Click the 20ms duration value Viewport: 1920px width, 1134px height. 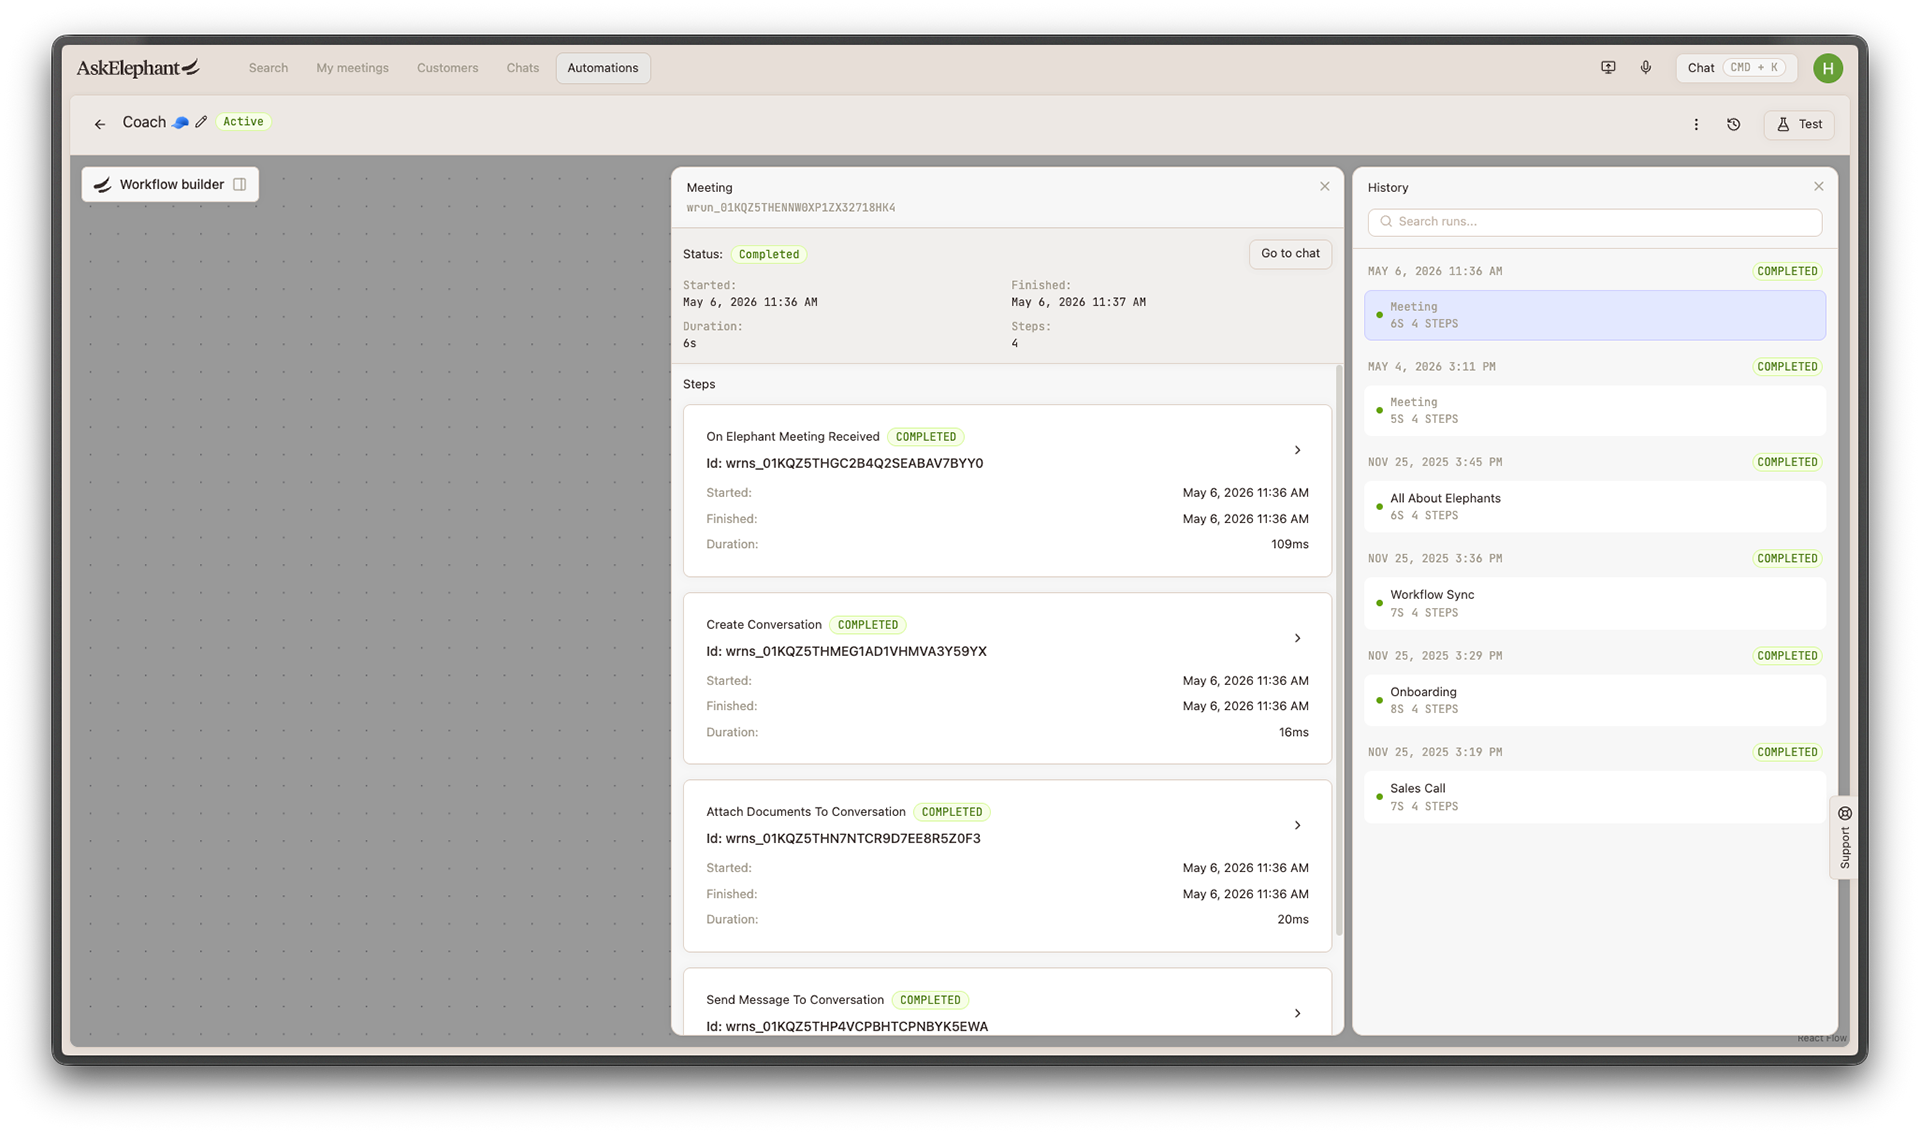1293,920
